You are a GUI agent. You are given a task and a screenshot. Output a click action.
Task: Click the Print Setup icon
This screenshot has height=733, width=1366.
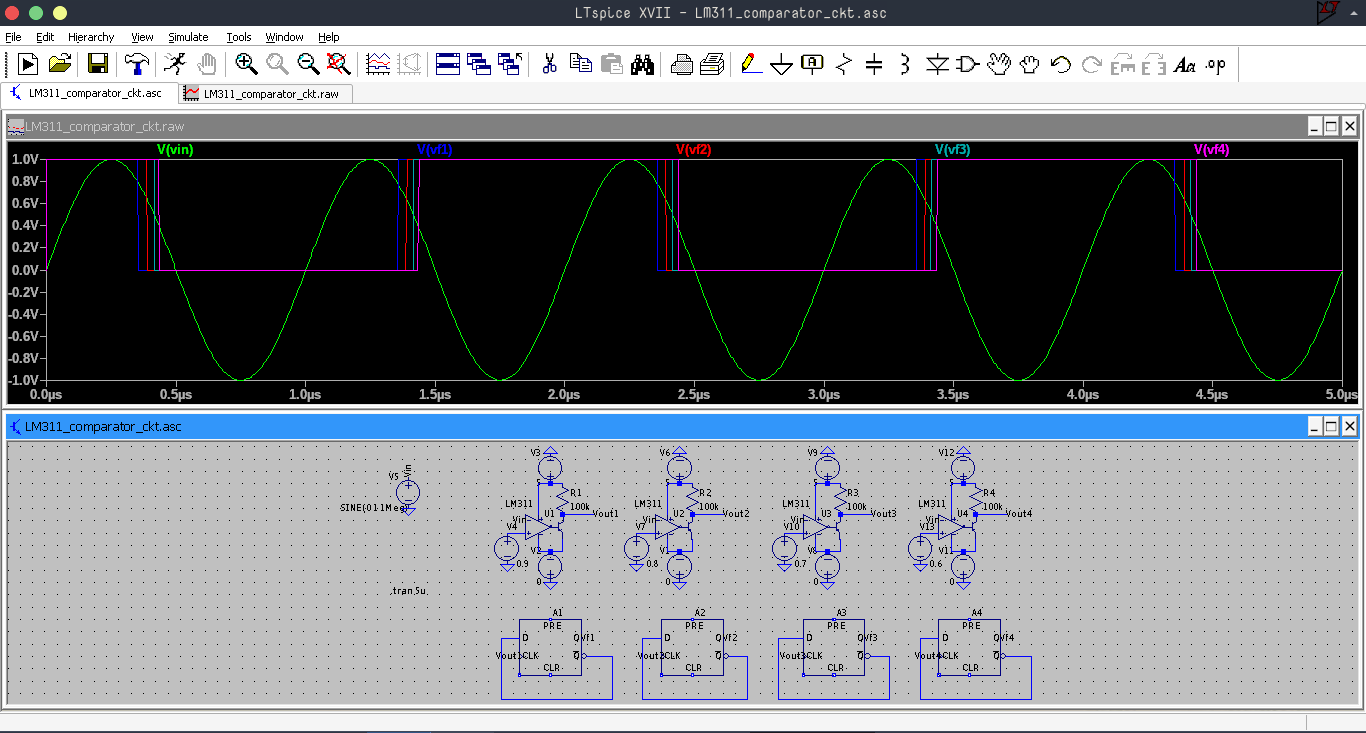click(x=682, y=64)
